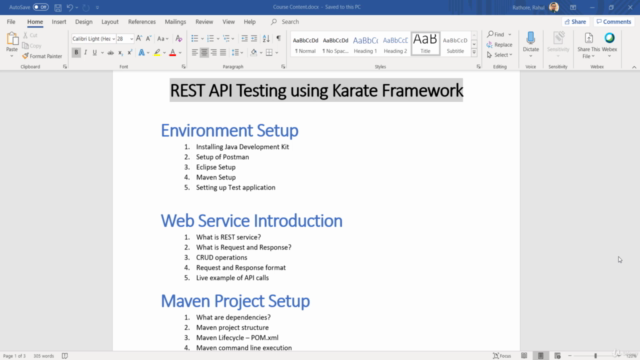Image resolution: width=640 pixels, height=360 pixels.
Task: Switch to the Insert tab
Action: pyautogui.click(x=59, y=22)
